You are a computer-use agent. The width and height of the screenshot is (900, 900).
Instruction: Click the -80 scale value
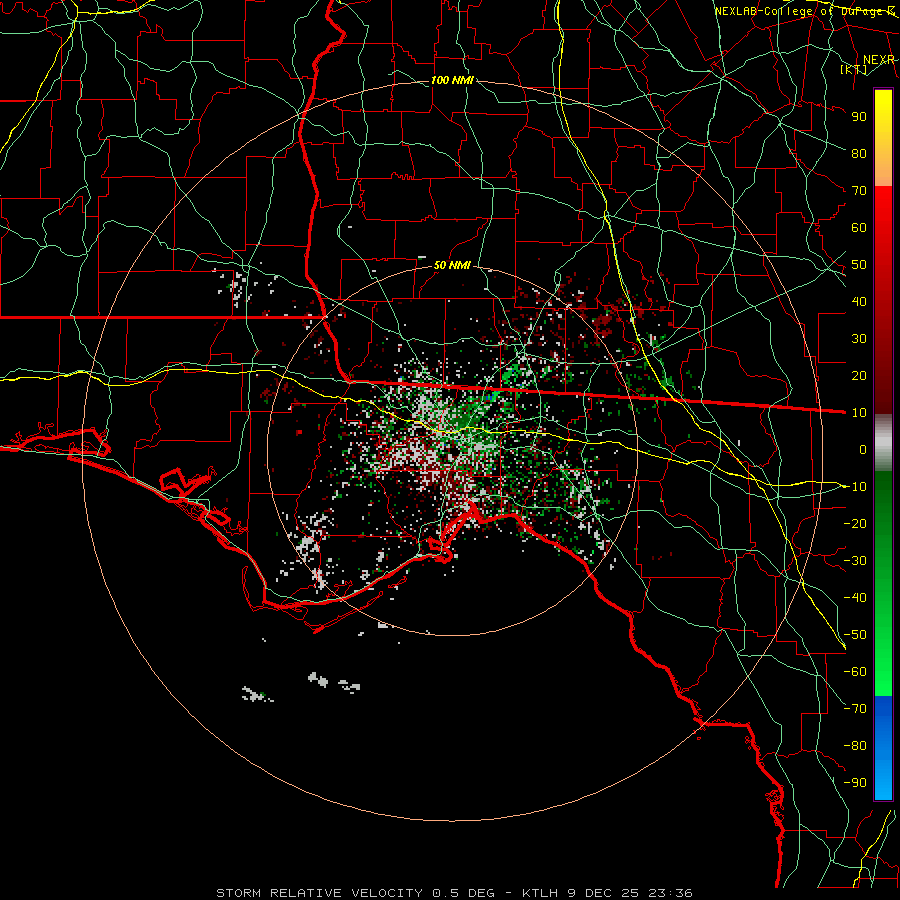point(855,746)
